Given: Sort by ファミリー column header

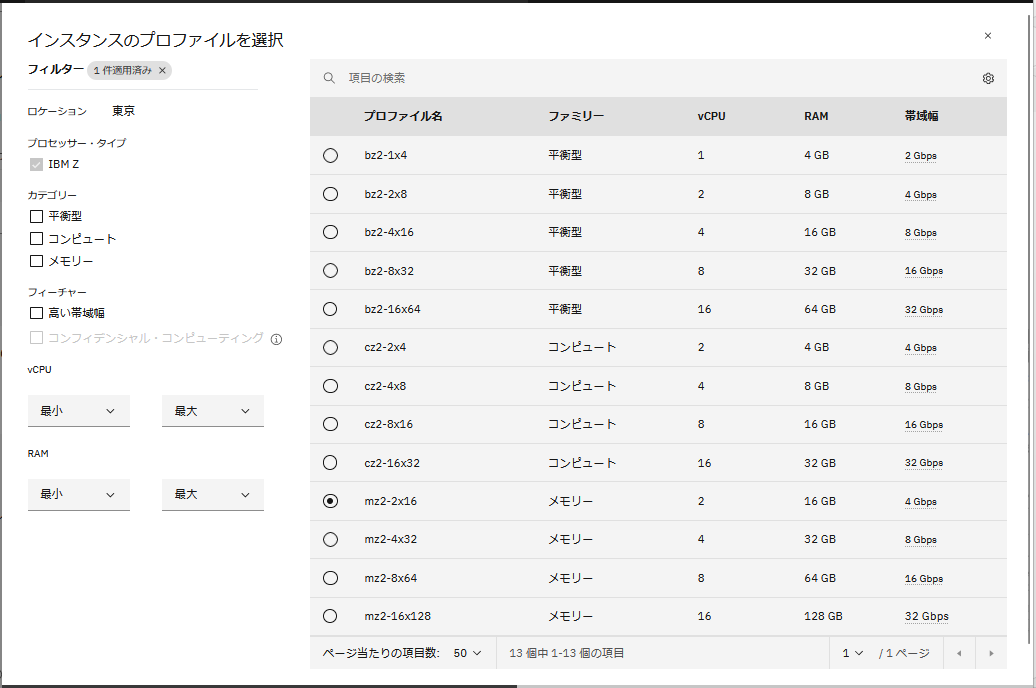Looking at the screenshot, I should (576, 116).
